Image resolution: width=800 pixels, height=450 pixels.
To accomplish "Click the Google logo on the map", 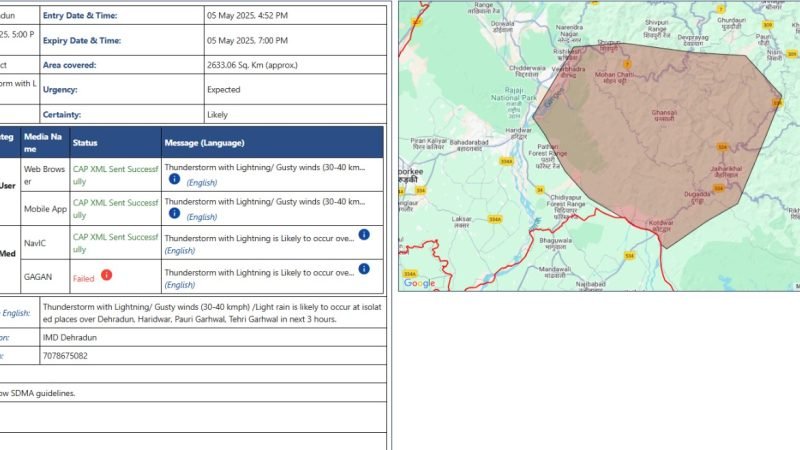I will pos(419,283).
